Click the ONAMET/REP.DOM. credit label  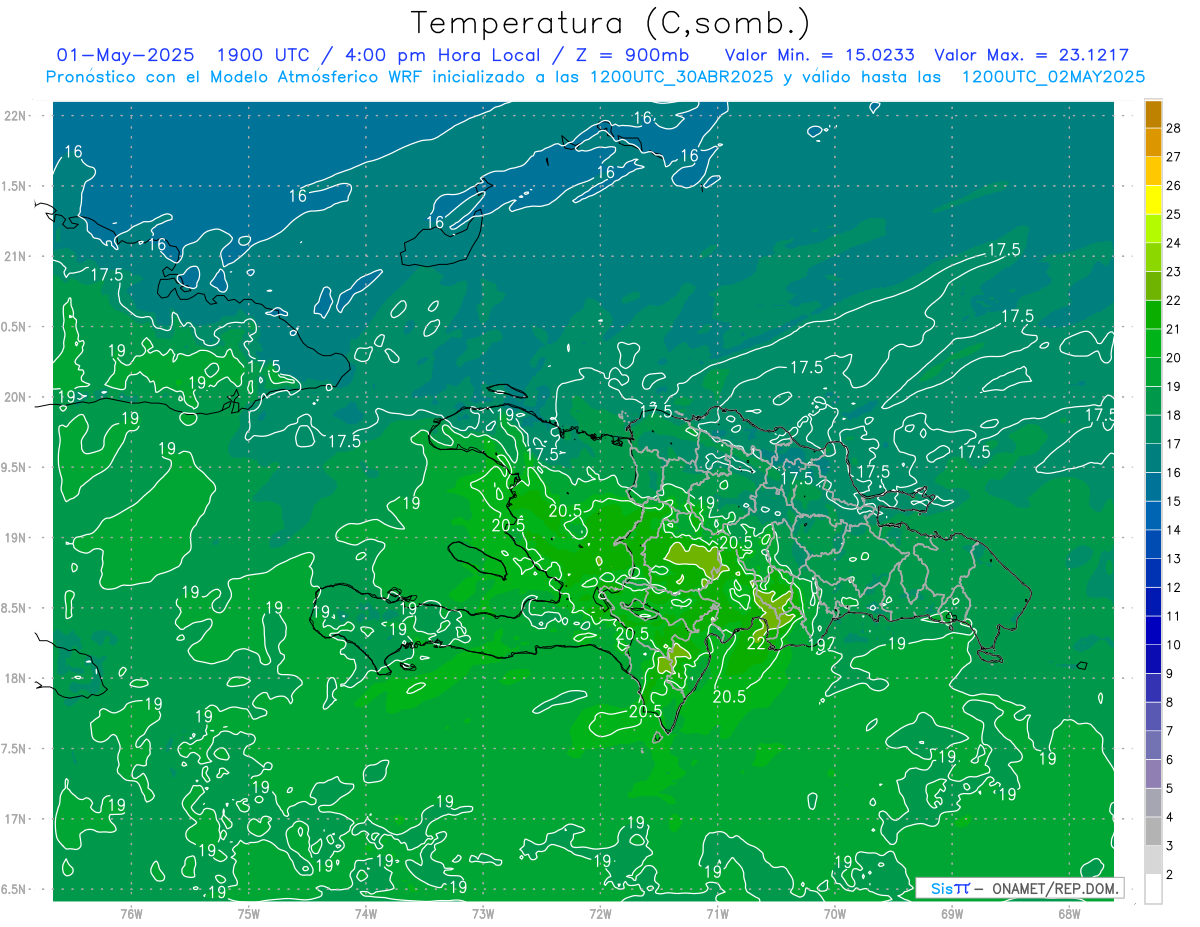click(x=1055, y=888)
